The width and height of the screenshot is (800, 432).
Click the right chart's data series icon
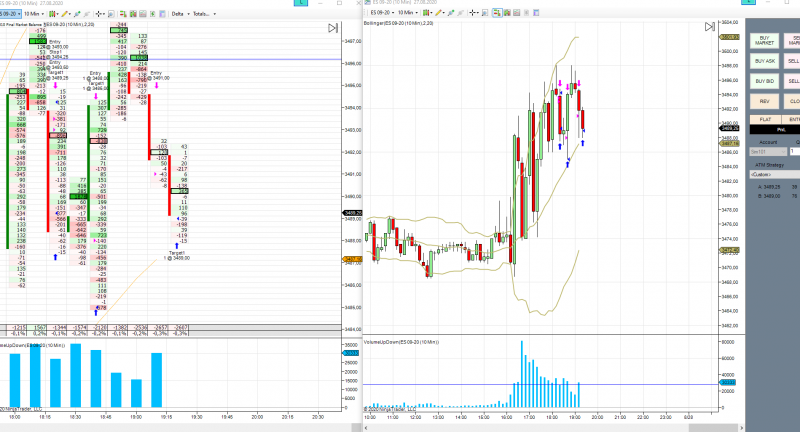pos(517,12)
